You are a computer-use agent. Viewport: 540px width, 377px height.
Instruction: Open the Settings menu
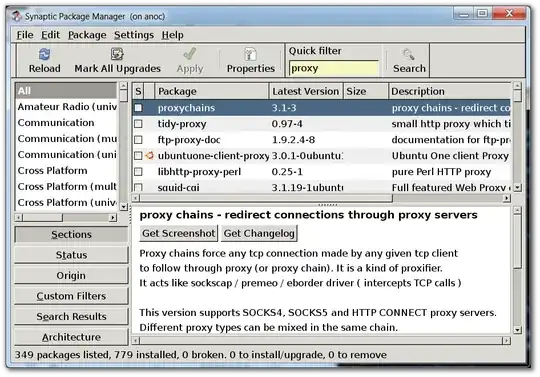tap(134, 35)
